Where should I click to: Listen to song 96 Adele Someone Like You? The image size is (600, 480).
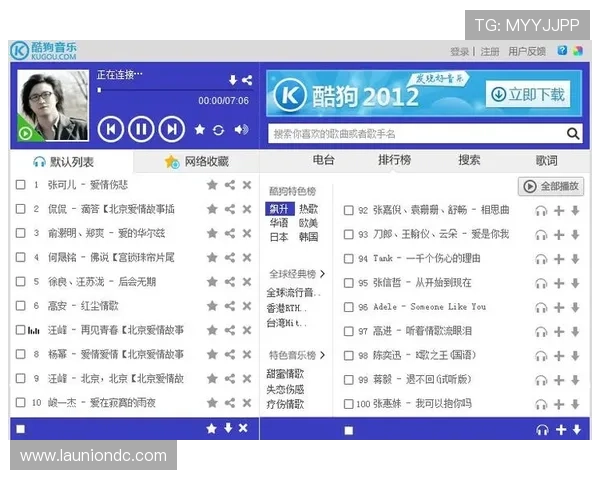coord(541,307)
